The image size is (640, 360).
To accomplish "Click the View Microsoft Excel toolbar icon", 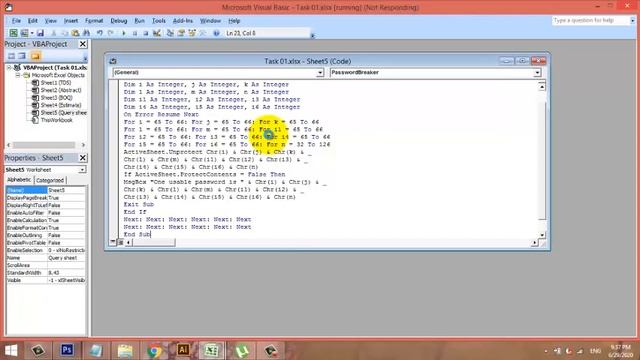I will click(x=13, y=33).
